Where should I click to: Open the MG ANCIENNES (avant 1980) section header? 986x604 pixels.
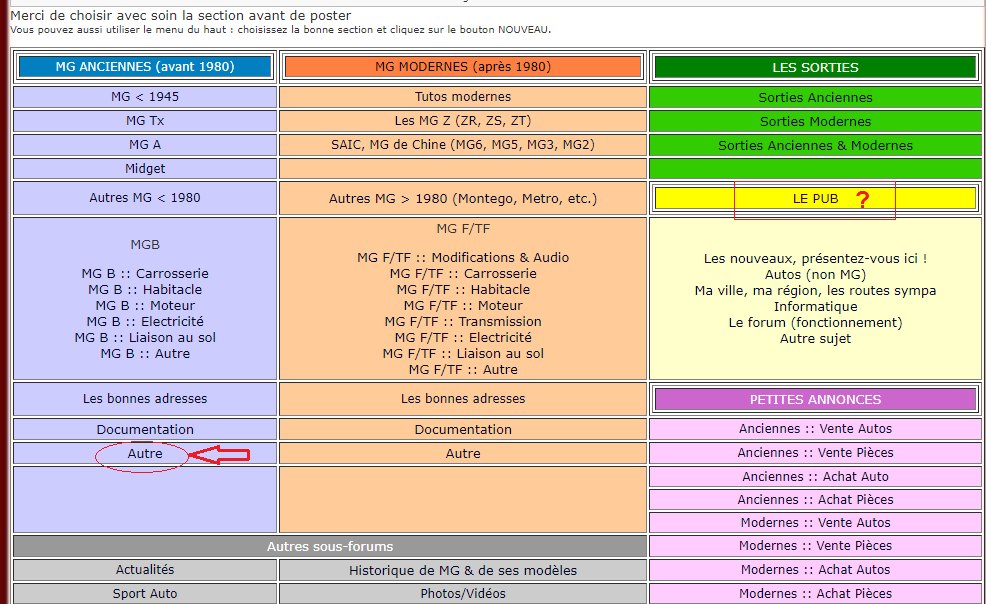point(145,67)
